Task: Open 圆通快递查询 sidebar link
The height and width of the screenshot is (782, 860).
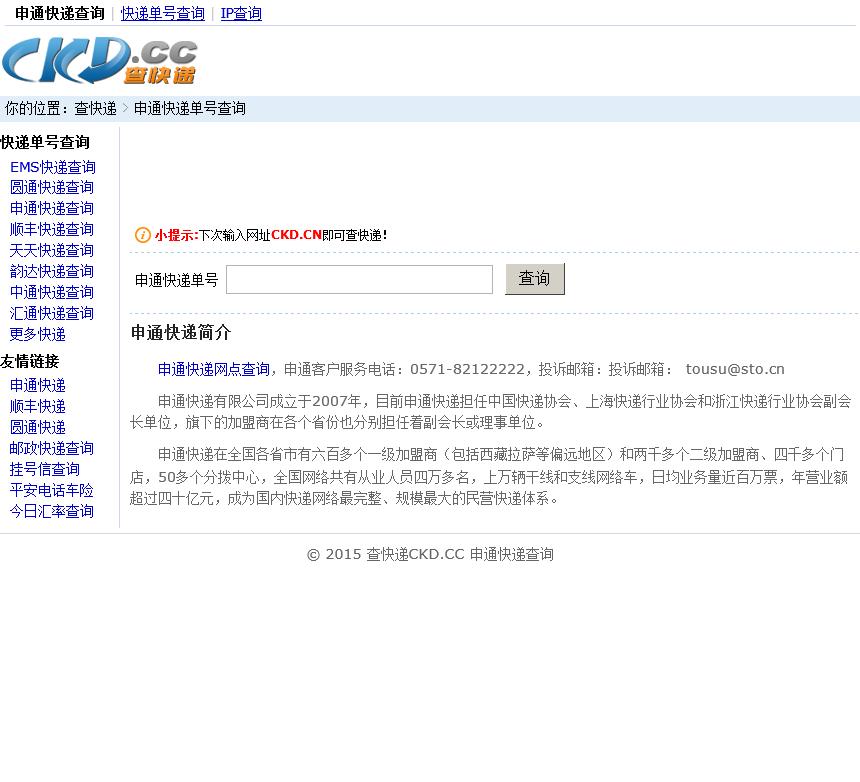Action: [x=52, y=188]
